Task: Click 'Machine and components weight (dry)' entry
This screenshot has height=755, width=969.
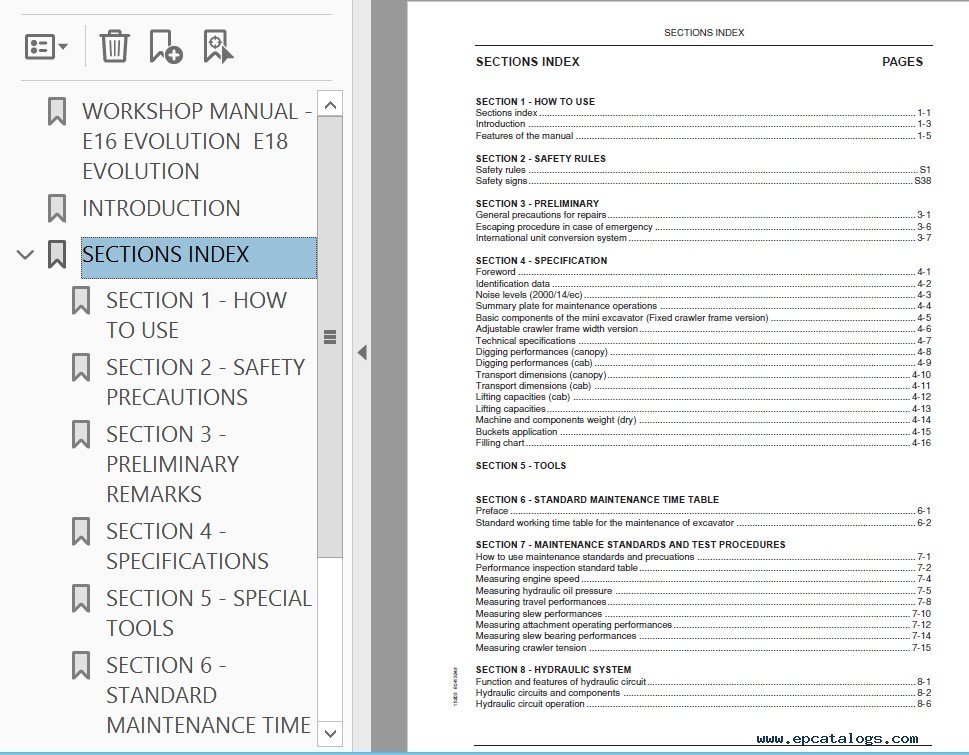Action: coord(703,420)
